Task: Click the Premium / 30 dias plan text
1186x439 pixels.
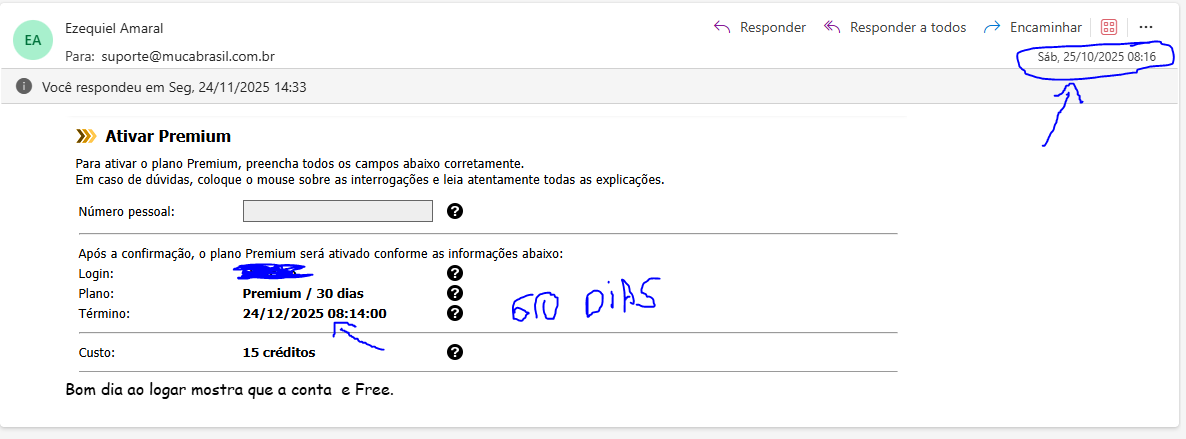Action: [x=303, y=293]
